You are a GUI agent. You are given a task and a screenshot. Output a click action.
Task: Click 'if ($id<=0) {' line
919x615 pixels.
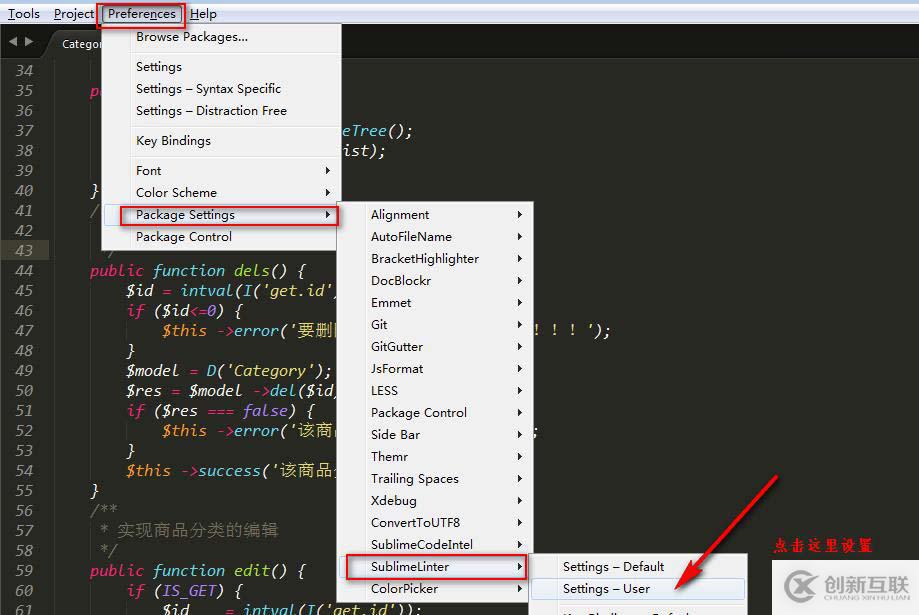click(185, 311)
